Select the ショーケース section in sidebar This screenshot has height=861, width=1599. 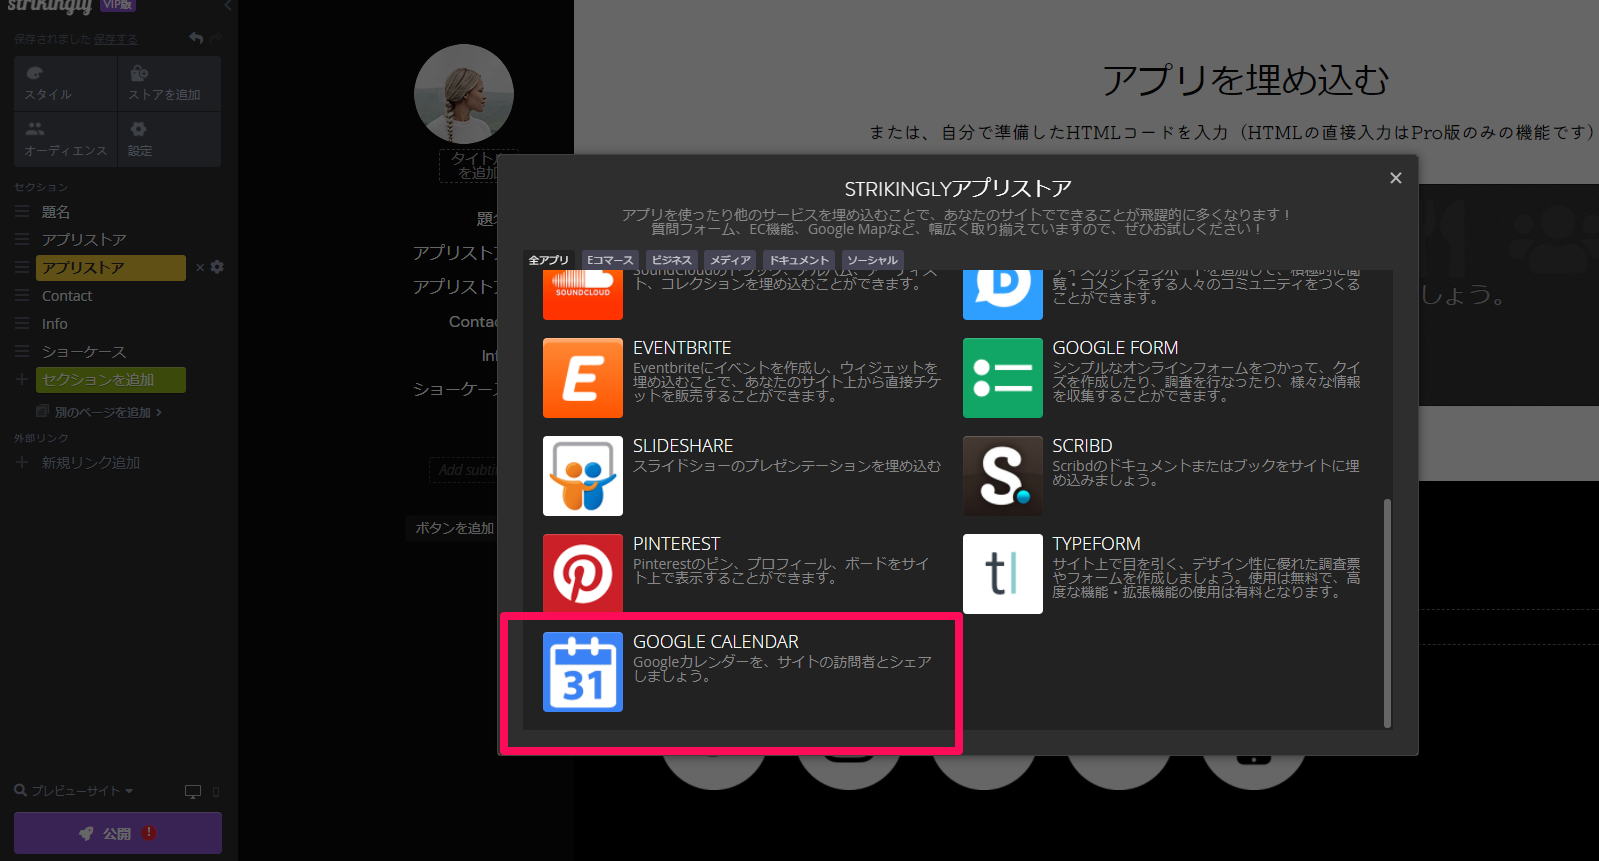point(84,352)
